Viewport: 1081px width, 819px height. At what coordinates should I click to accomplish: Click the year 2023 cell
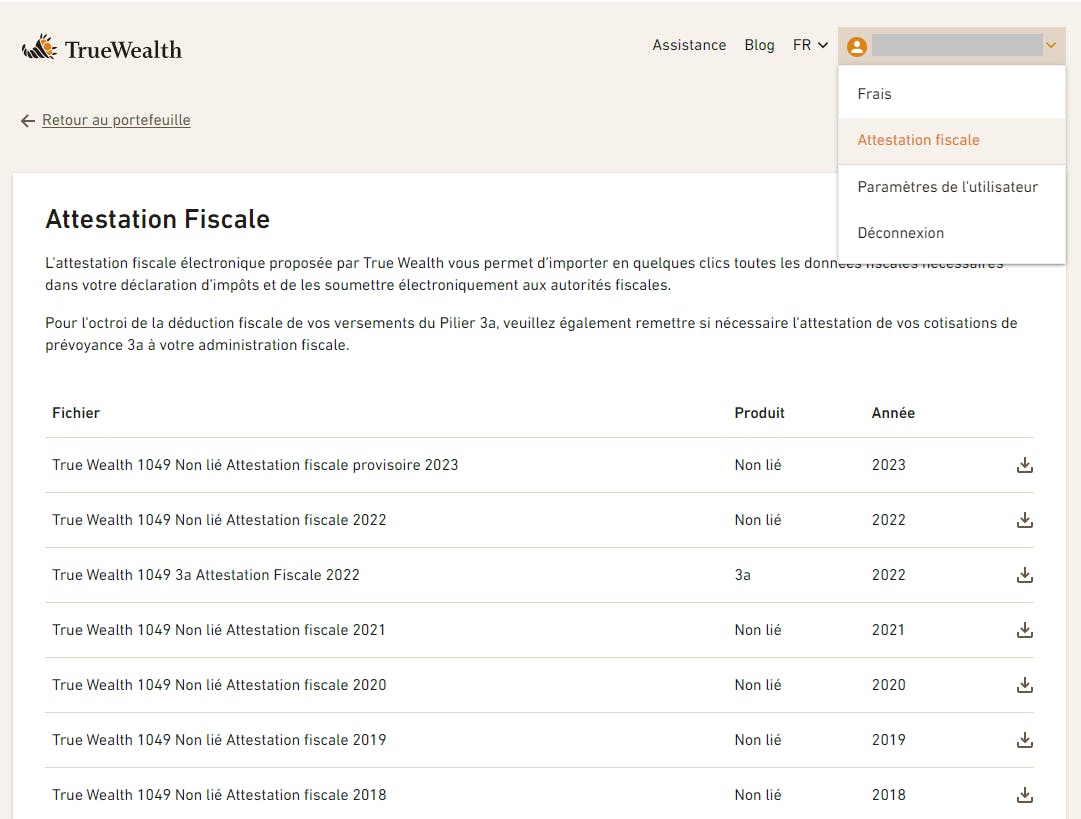[x=889, y=465]
